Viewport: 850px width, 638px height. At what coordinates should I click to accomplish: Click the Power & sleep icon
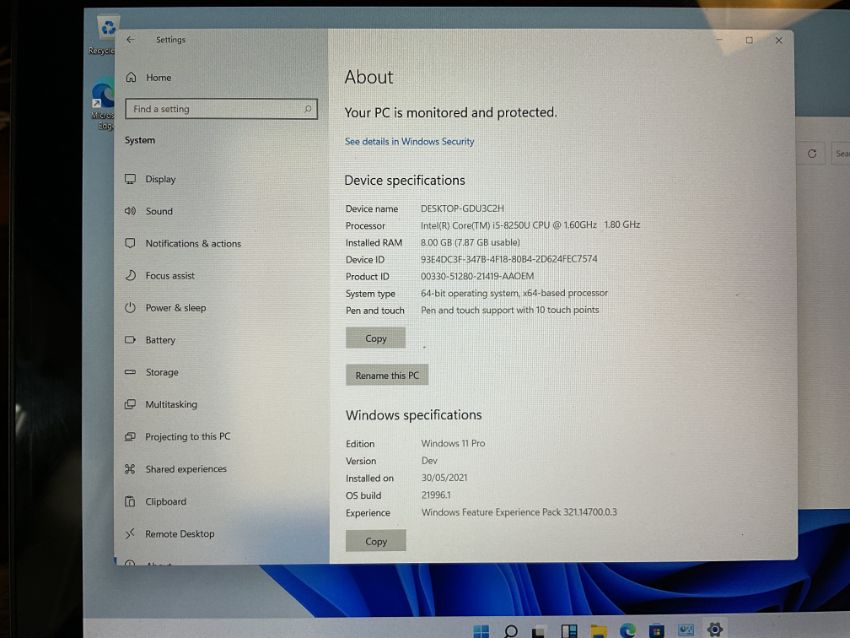click(130, 308)
